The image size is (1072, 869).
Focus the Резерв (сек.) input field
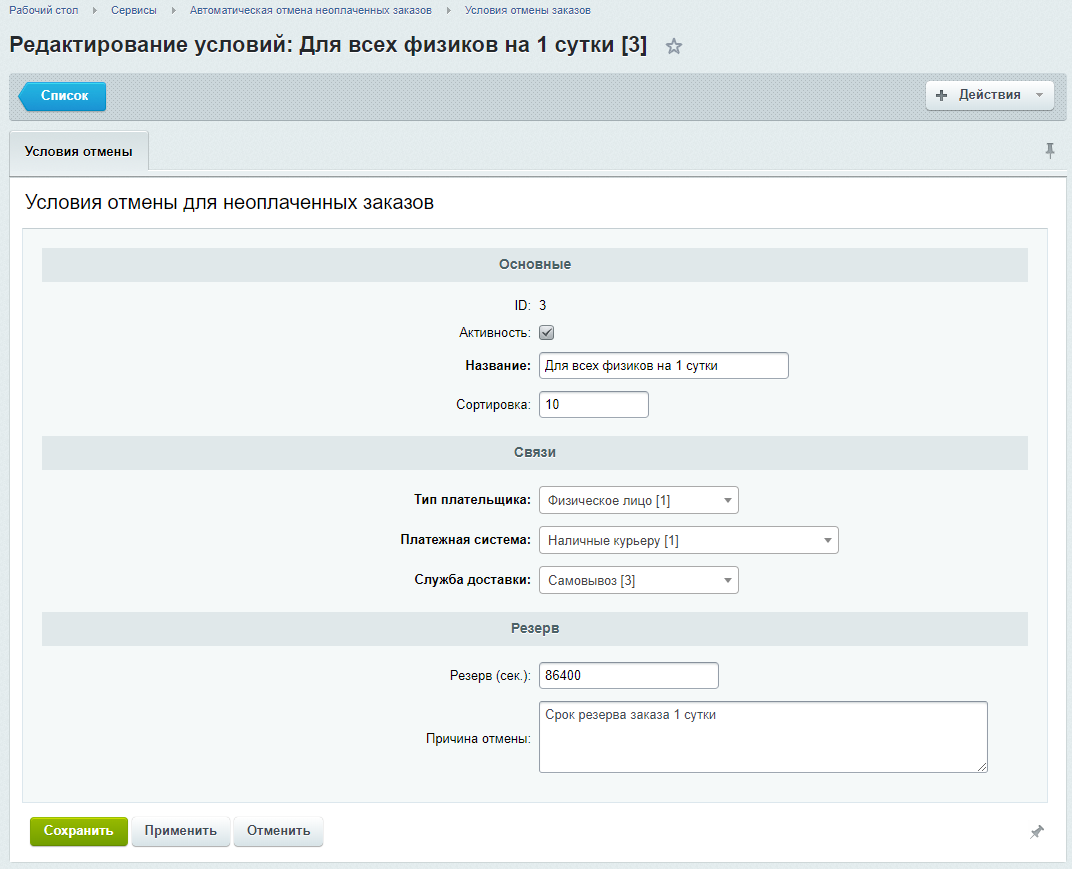point(628,676)
